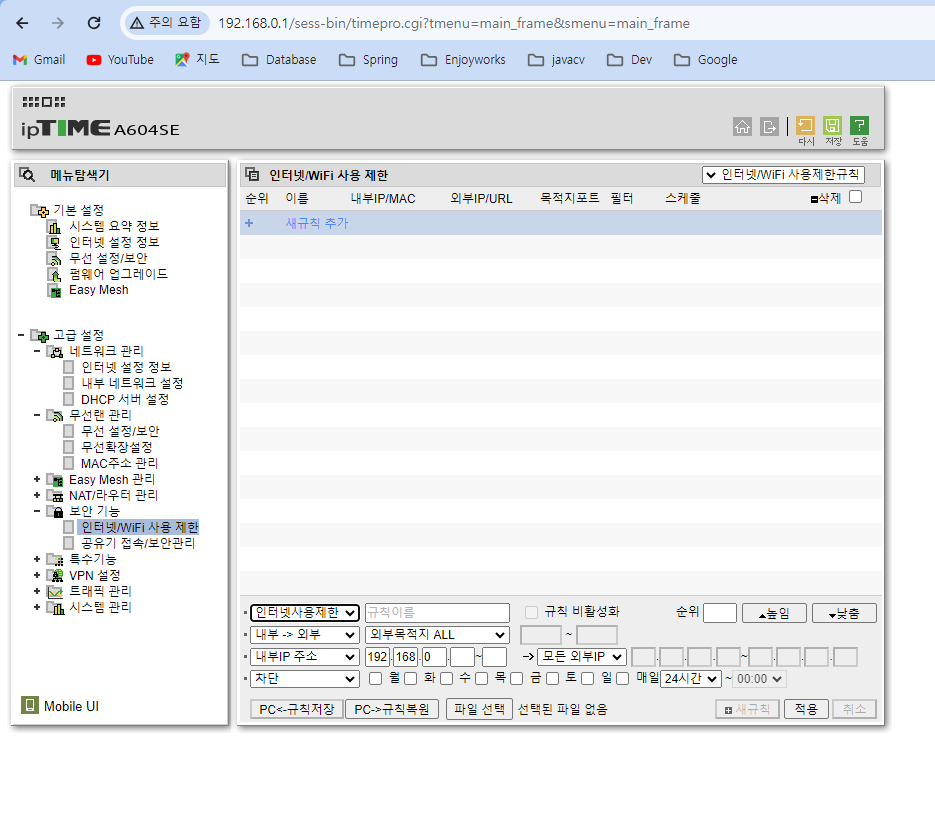Check the 수 (Wednesday) checkbox

[447, 678]
